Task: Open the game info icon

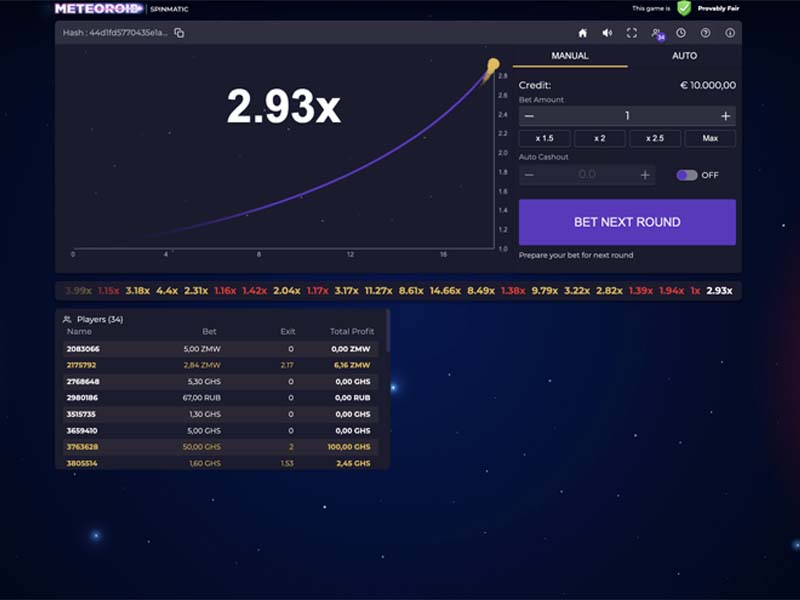Action: 730,33
